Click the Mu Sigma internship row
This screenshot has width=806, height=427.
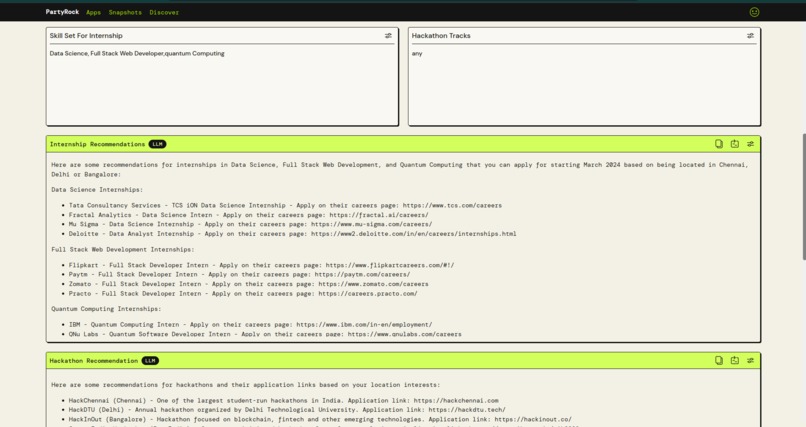pos(250,224)
